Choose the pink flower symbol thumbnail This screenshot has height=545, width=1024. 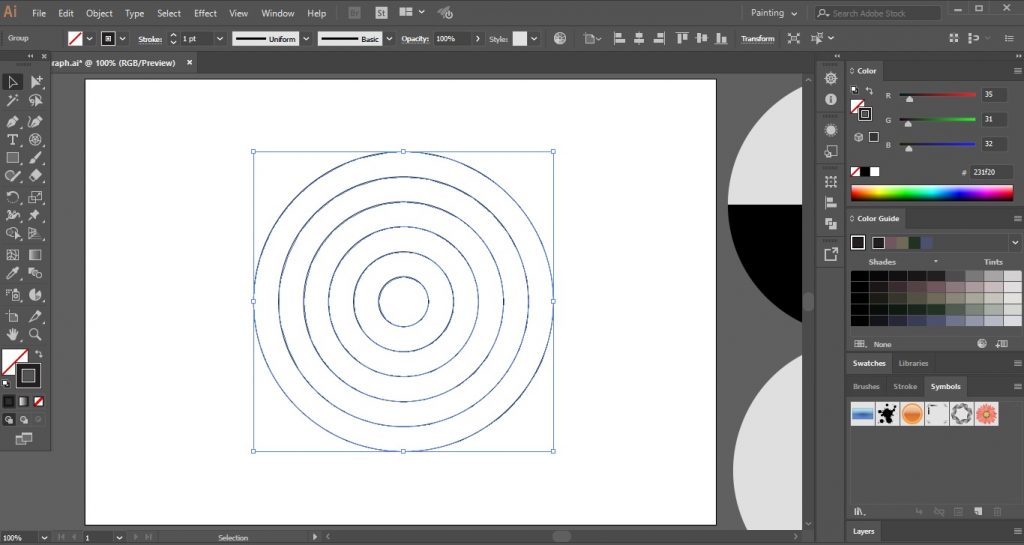[986, 414]
